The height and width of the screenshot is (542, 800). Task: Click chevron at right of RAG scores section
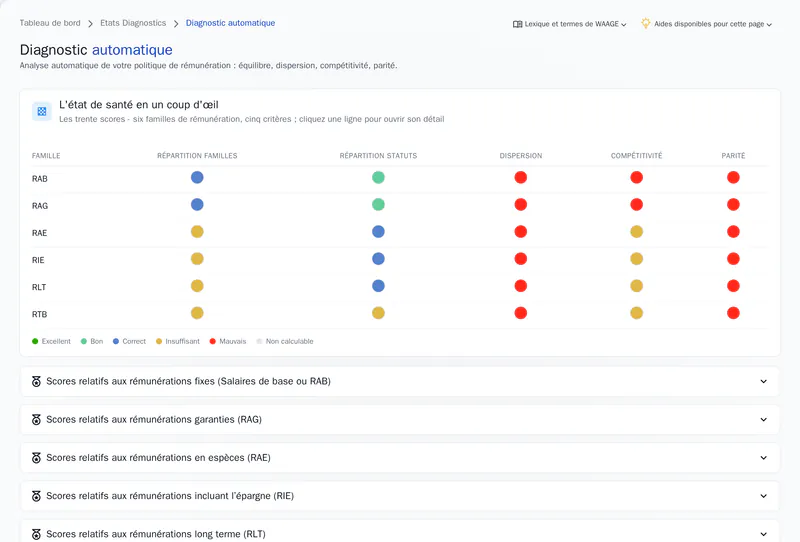click(x=763, y=420)
